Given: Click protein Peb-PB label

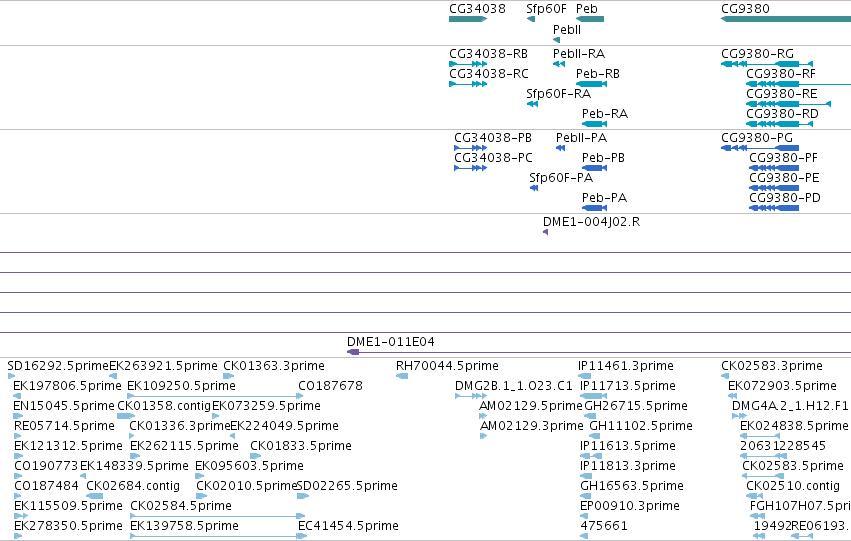Looking at the screenshot, I should [x=603, y=158].
